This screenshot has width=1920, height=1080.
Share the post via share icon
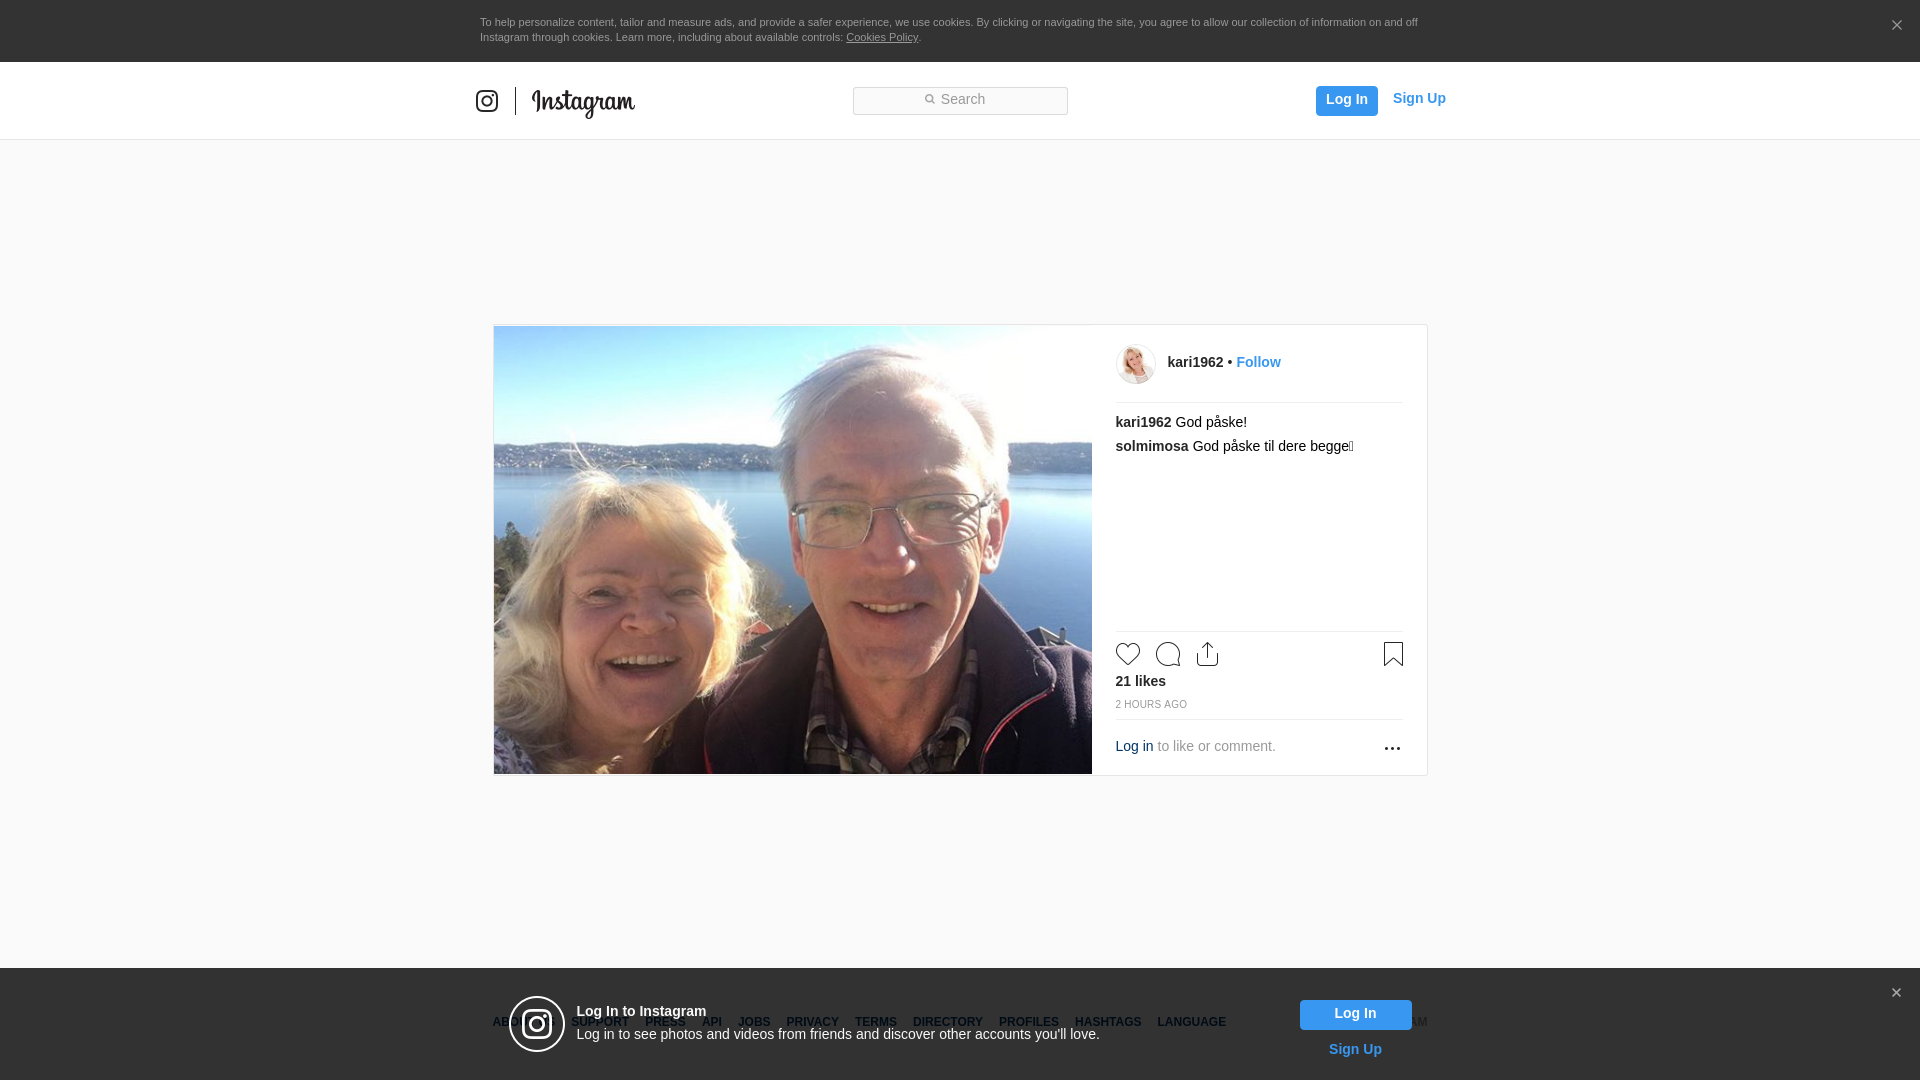[1207, 654]
